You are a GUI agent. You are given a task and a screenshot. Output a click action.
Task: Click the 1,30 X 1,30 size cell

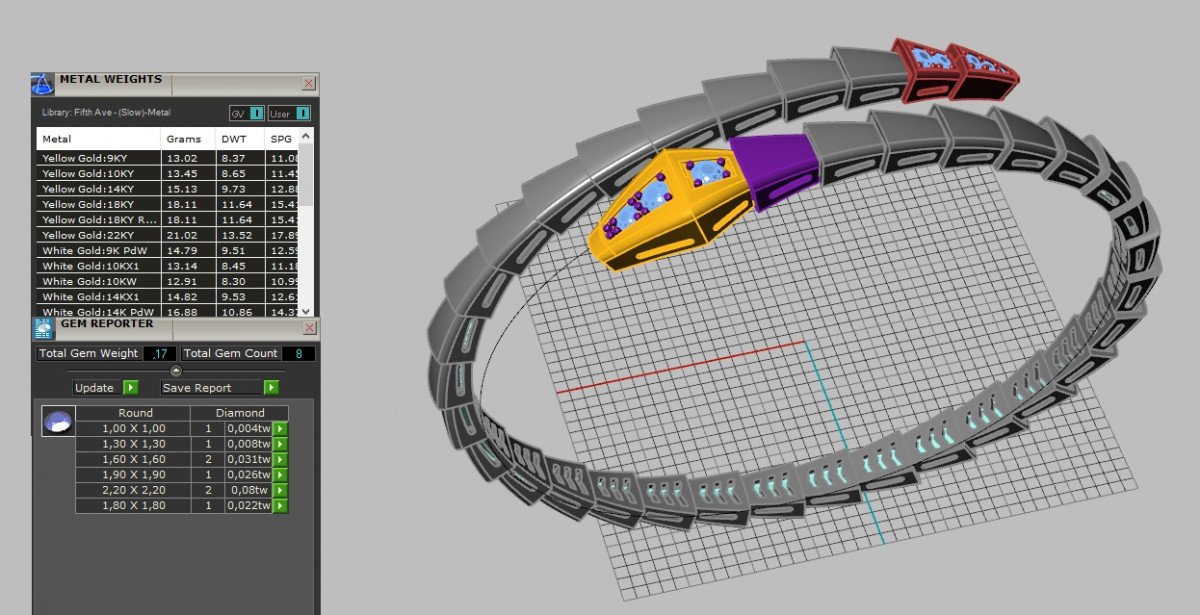(x=133, y=444)
